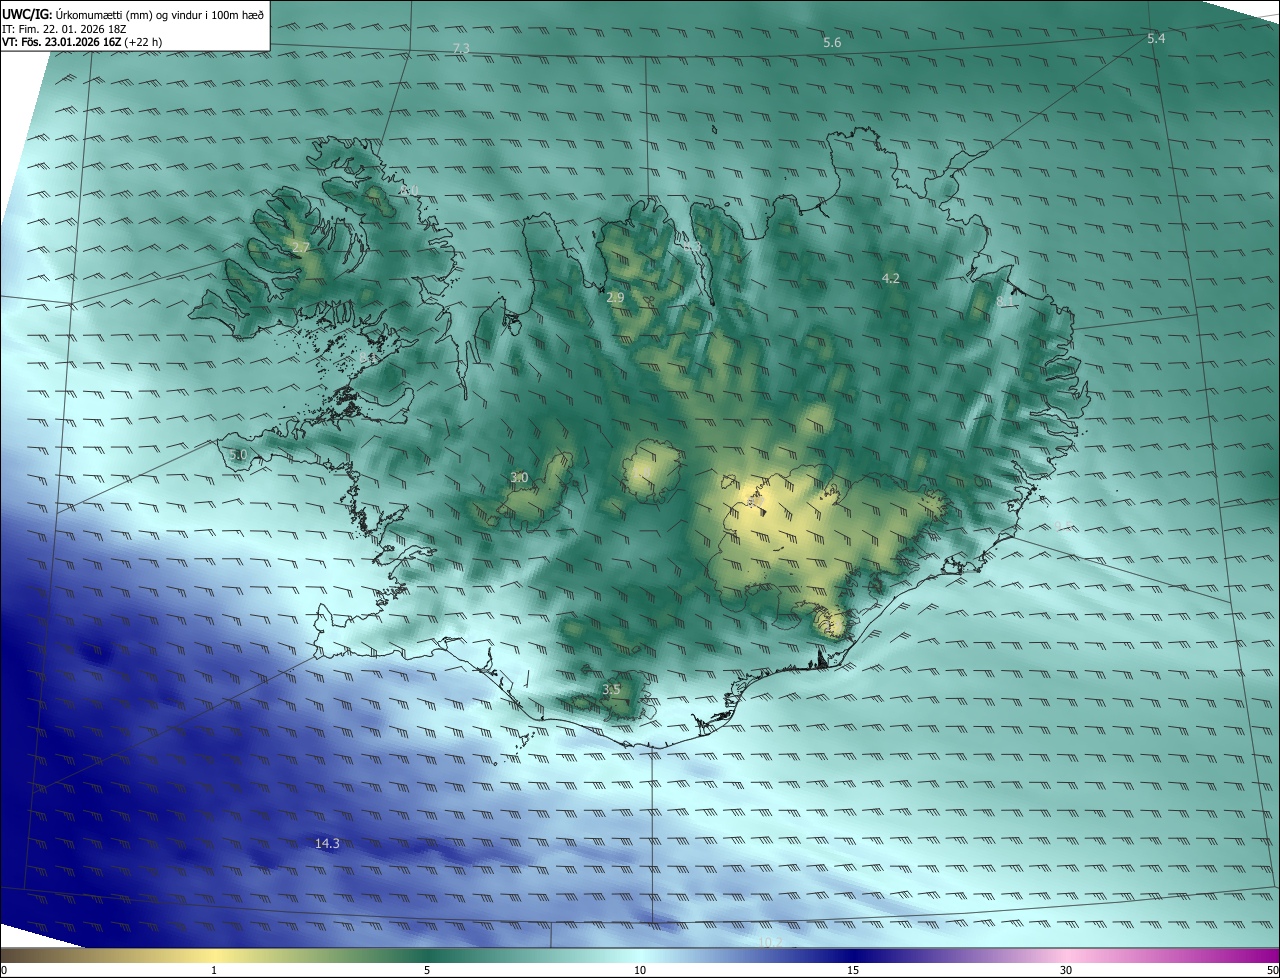Click the 0 tick on the color legend
The image size is (1280, 978).
pos(4,970)
